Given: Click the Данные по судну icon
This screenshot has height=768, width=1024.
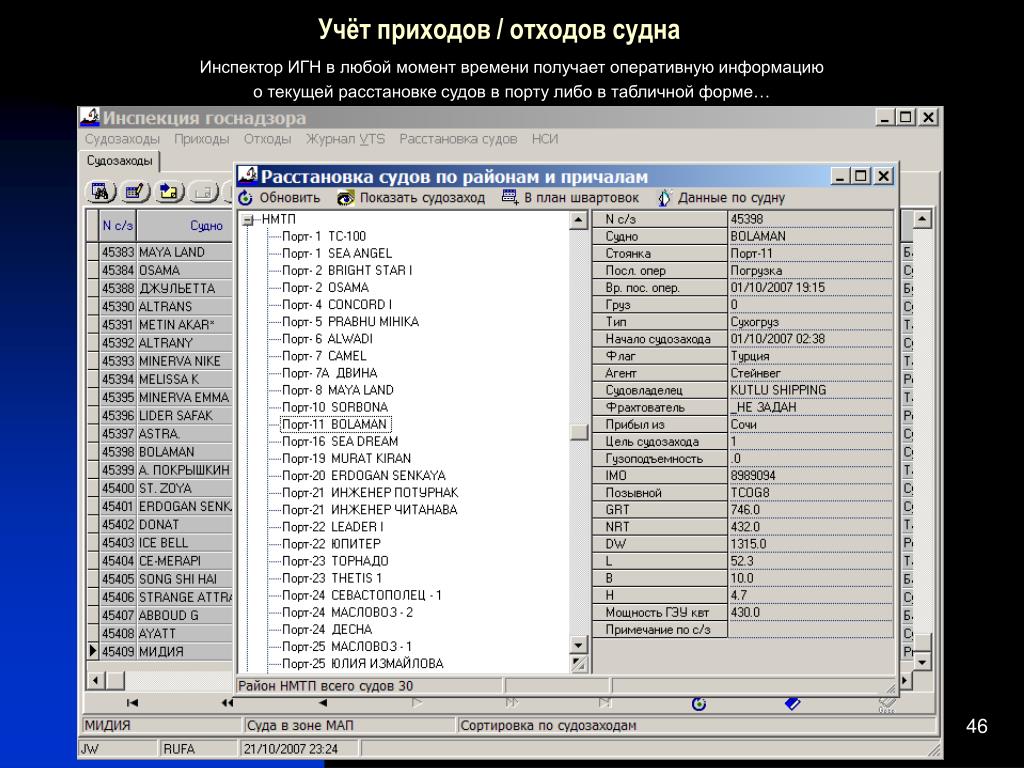Looking at the screenshot, I should pyautogui.click(x=664, y=198).
